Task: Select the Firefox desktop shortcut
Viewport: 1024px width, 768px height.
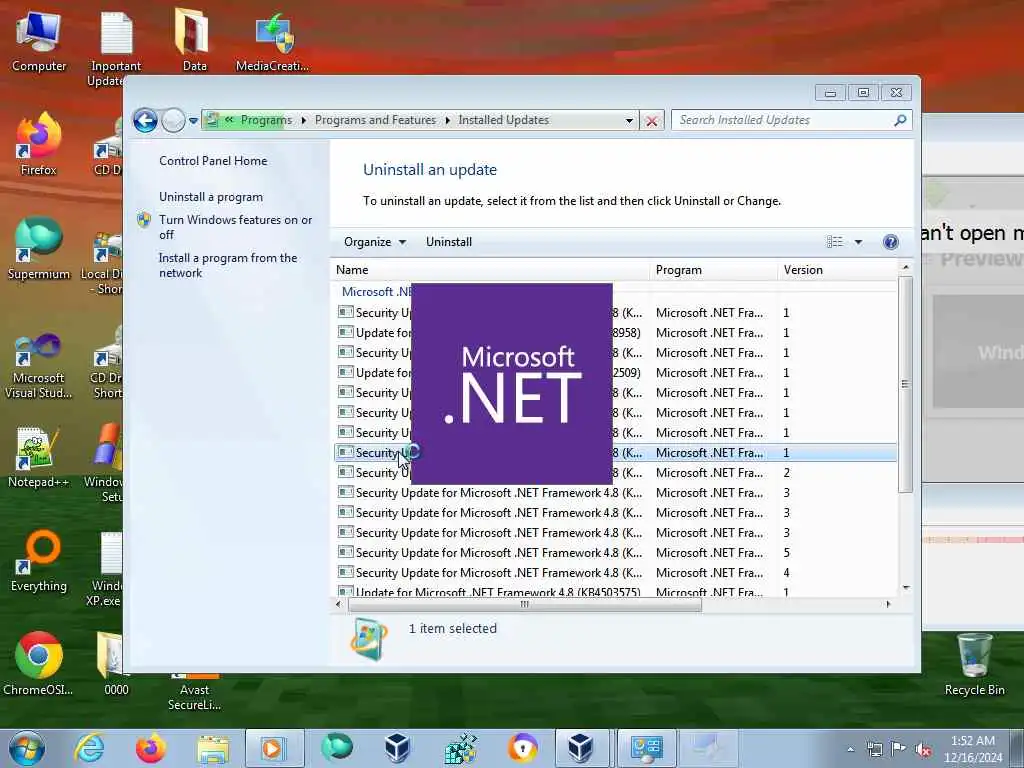Action: [39, 144]
